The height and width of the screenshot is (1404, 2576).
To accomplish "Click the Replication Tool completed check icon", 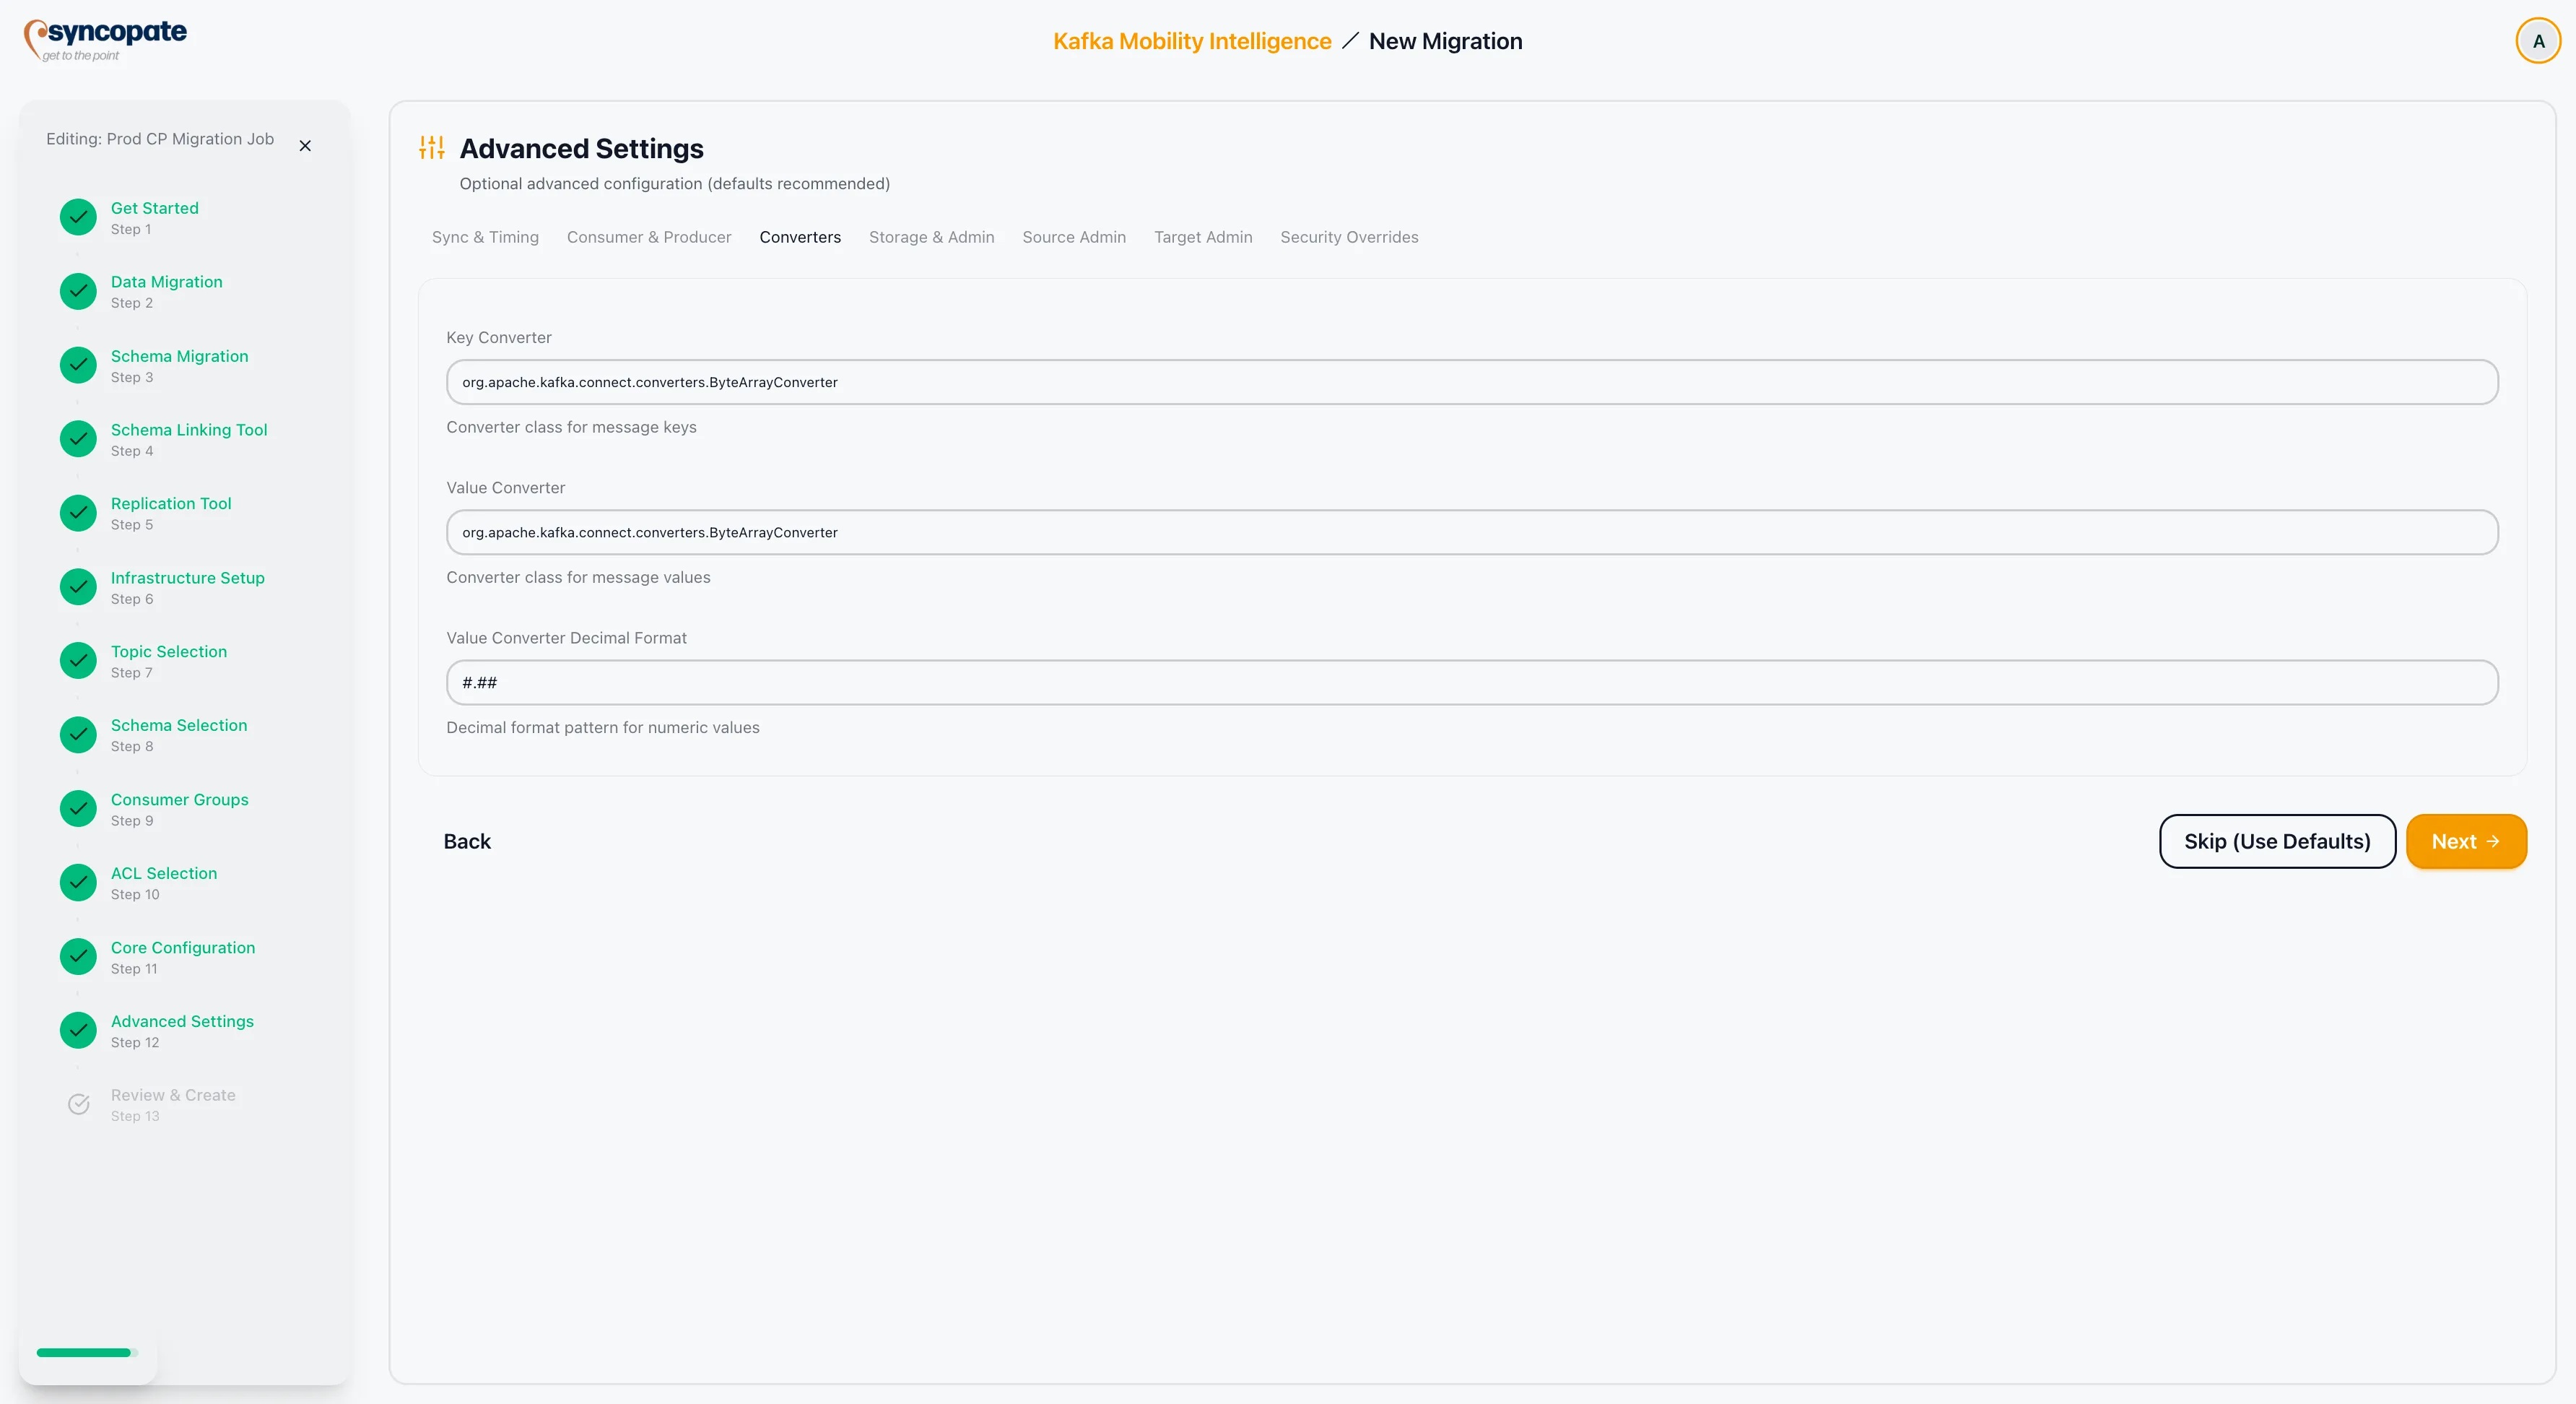I will pos(77,512).
